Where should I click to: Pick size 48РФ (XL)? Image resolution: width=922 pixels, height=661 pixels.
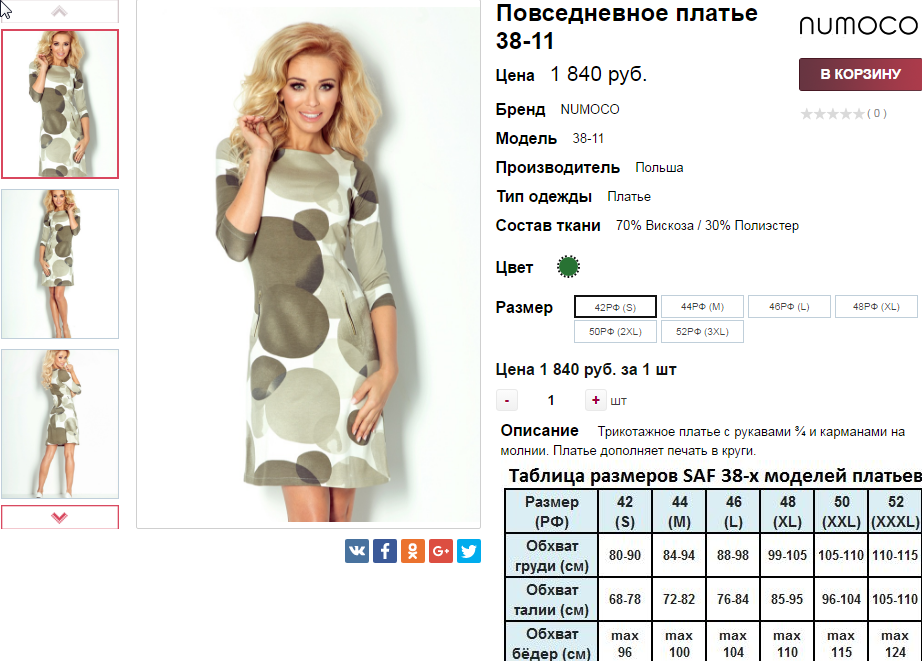[x=876, y=306]
